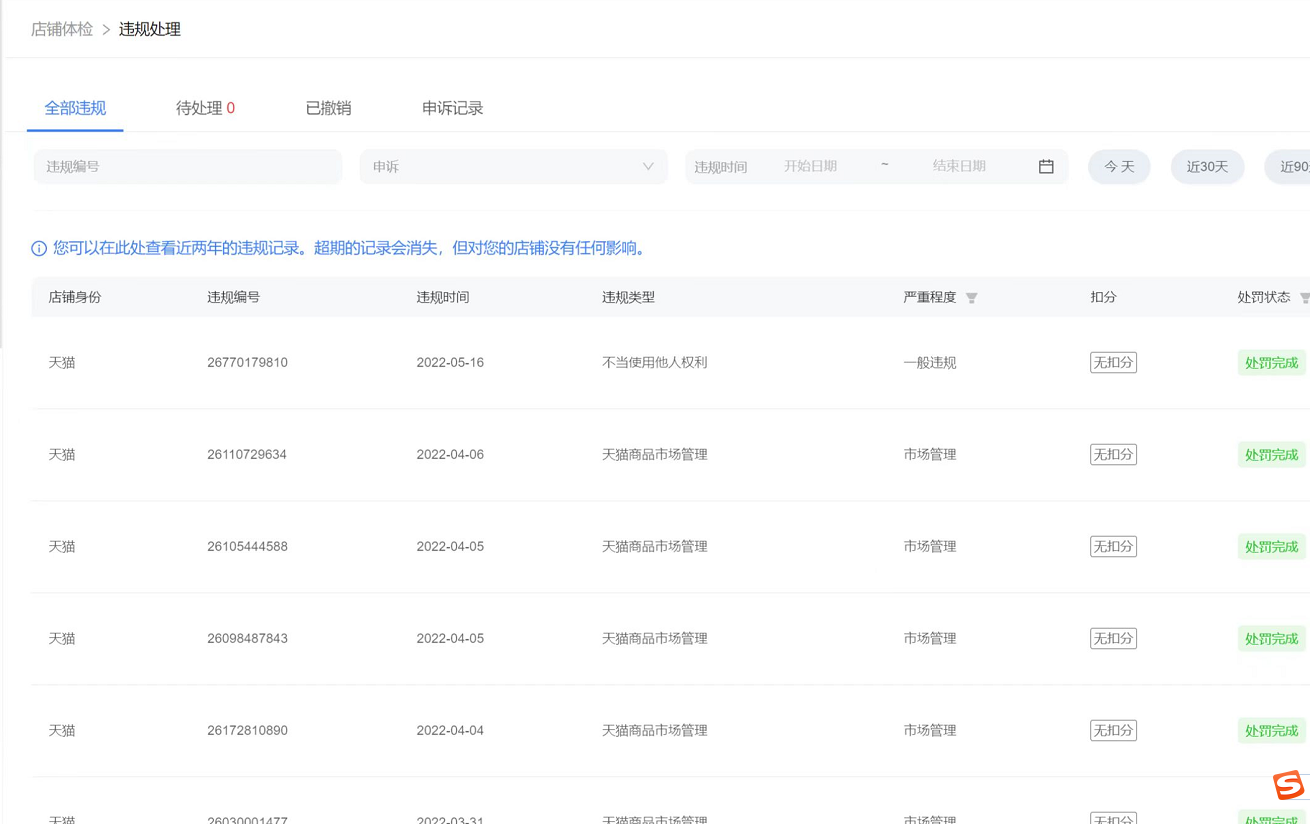Viewport: 1310px width, 824px height.
Task: Switch to 全部违规 tab
Action: [75, 108]
